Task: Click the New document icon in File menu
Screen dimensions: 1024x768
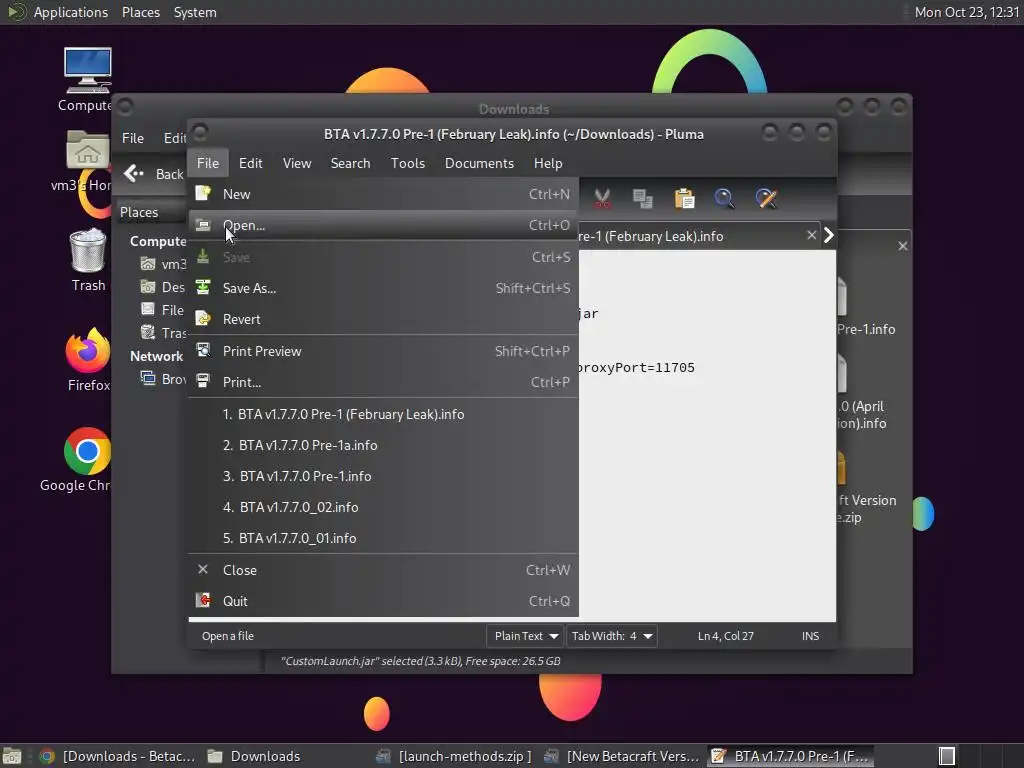Action: click(203, 193)
